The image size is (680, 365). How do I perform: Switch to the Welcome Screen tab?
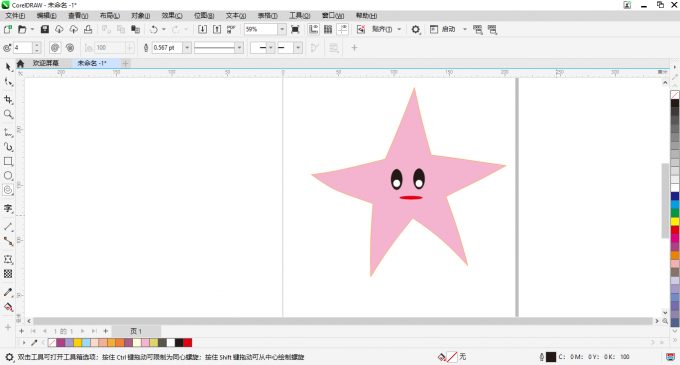click(46, 63)
